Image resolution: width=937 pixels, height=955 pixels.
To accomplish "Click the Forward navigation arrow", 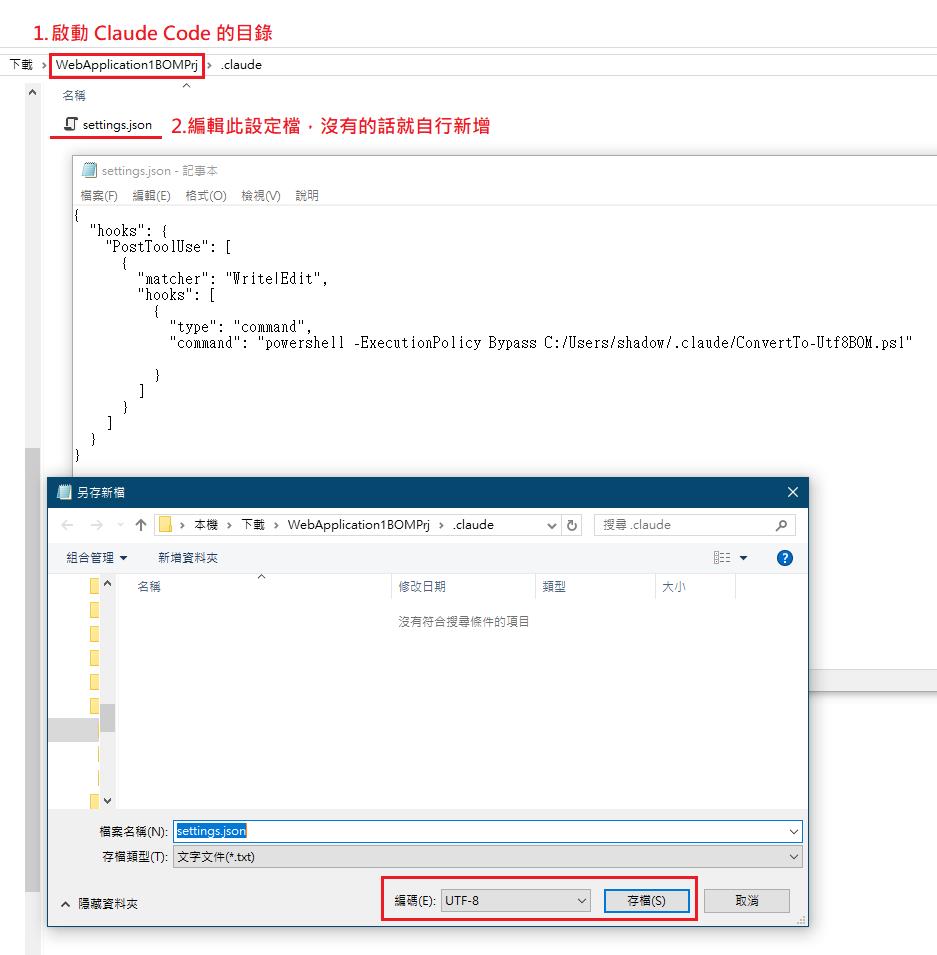I will coord(96,525).
